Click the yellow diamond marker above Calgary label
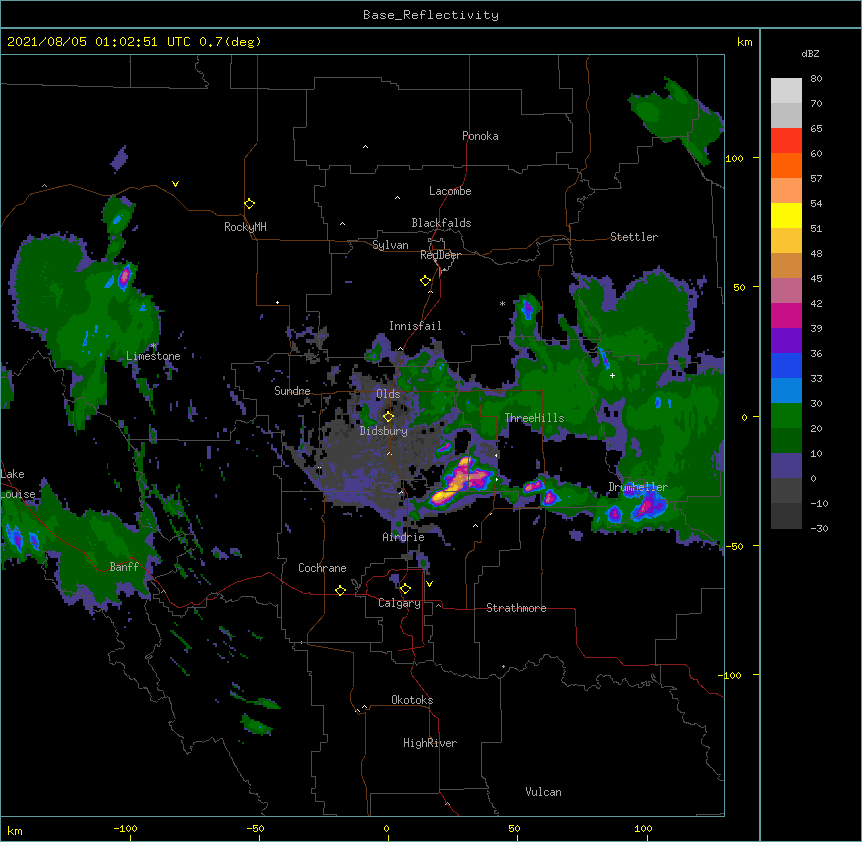This screenshot has width=862, height=842. tap(405, 589)
